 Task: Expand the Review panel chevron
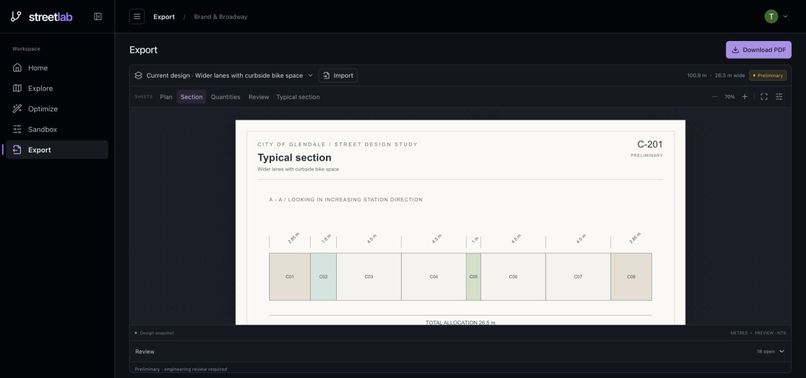coord(782,351)
